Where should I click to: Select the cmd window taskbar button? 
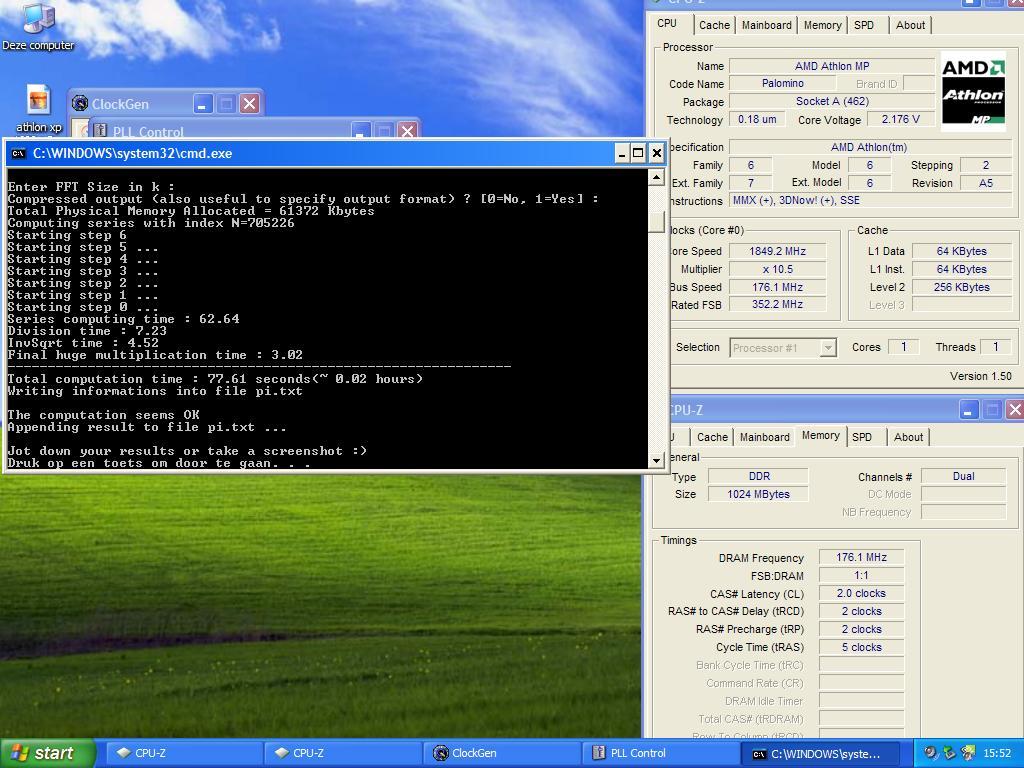click(x=820, y=753)
